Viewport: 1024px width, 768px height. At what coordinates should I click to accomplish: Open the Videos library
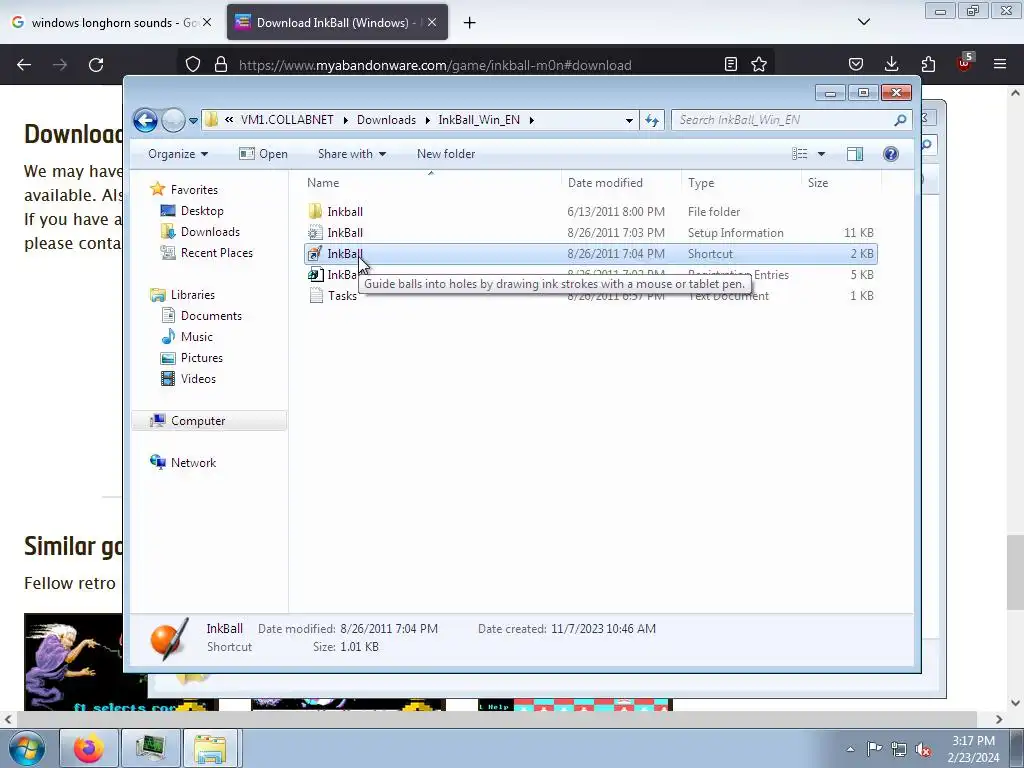click(x=198, y=379)
